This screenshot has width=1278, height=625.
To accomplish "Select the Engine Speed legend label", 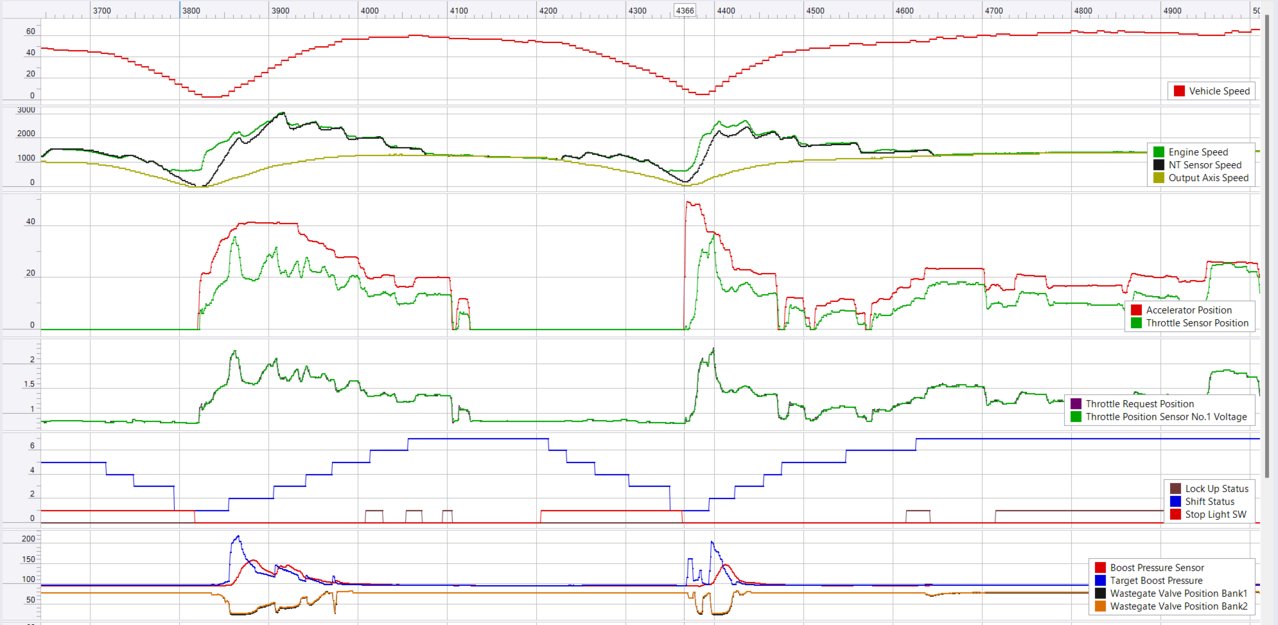I will [1199, 153].
